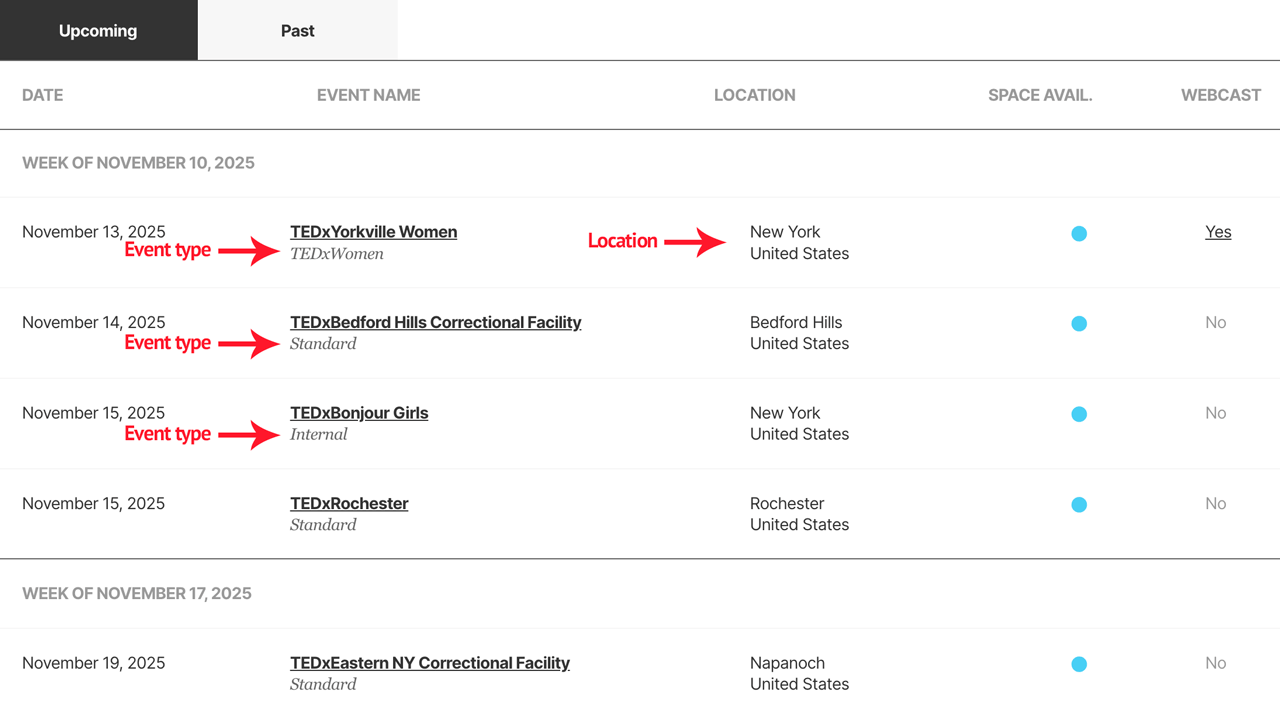Image resolution: width=1280 pixels, height=718 pixels.
Task: Click the blue availability dot for TEDxYorkville Women
Action: coord(1079,233)
